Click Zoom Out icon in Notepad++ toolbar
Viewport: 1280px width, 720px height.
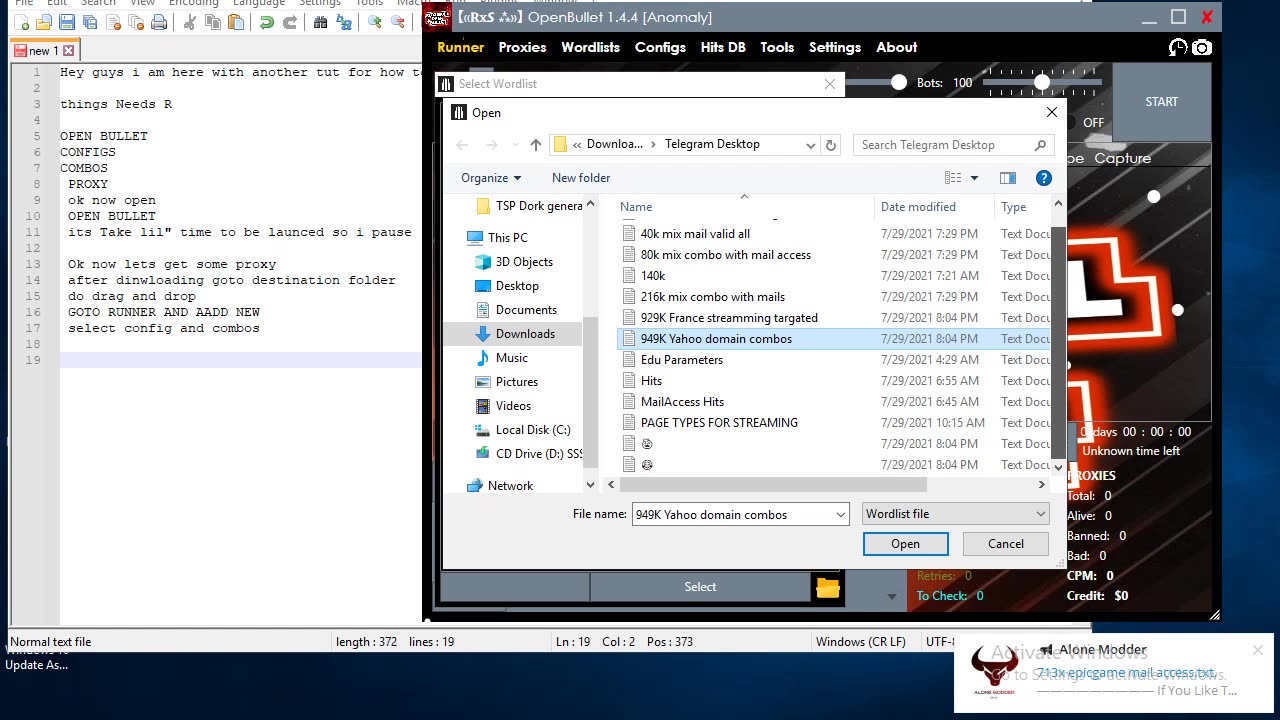[397, 23]
